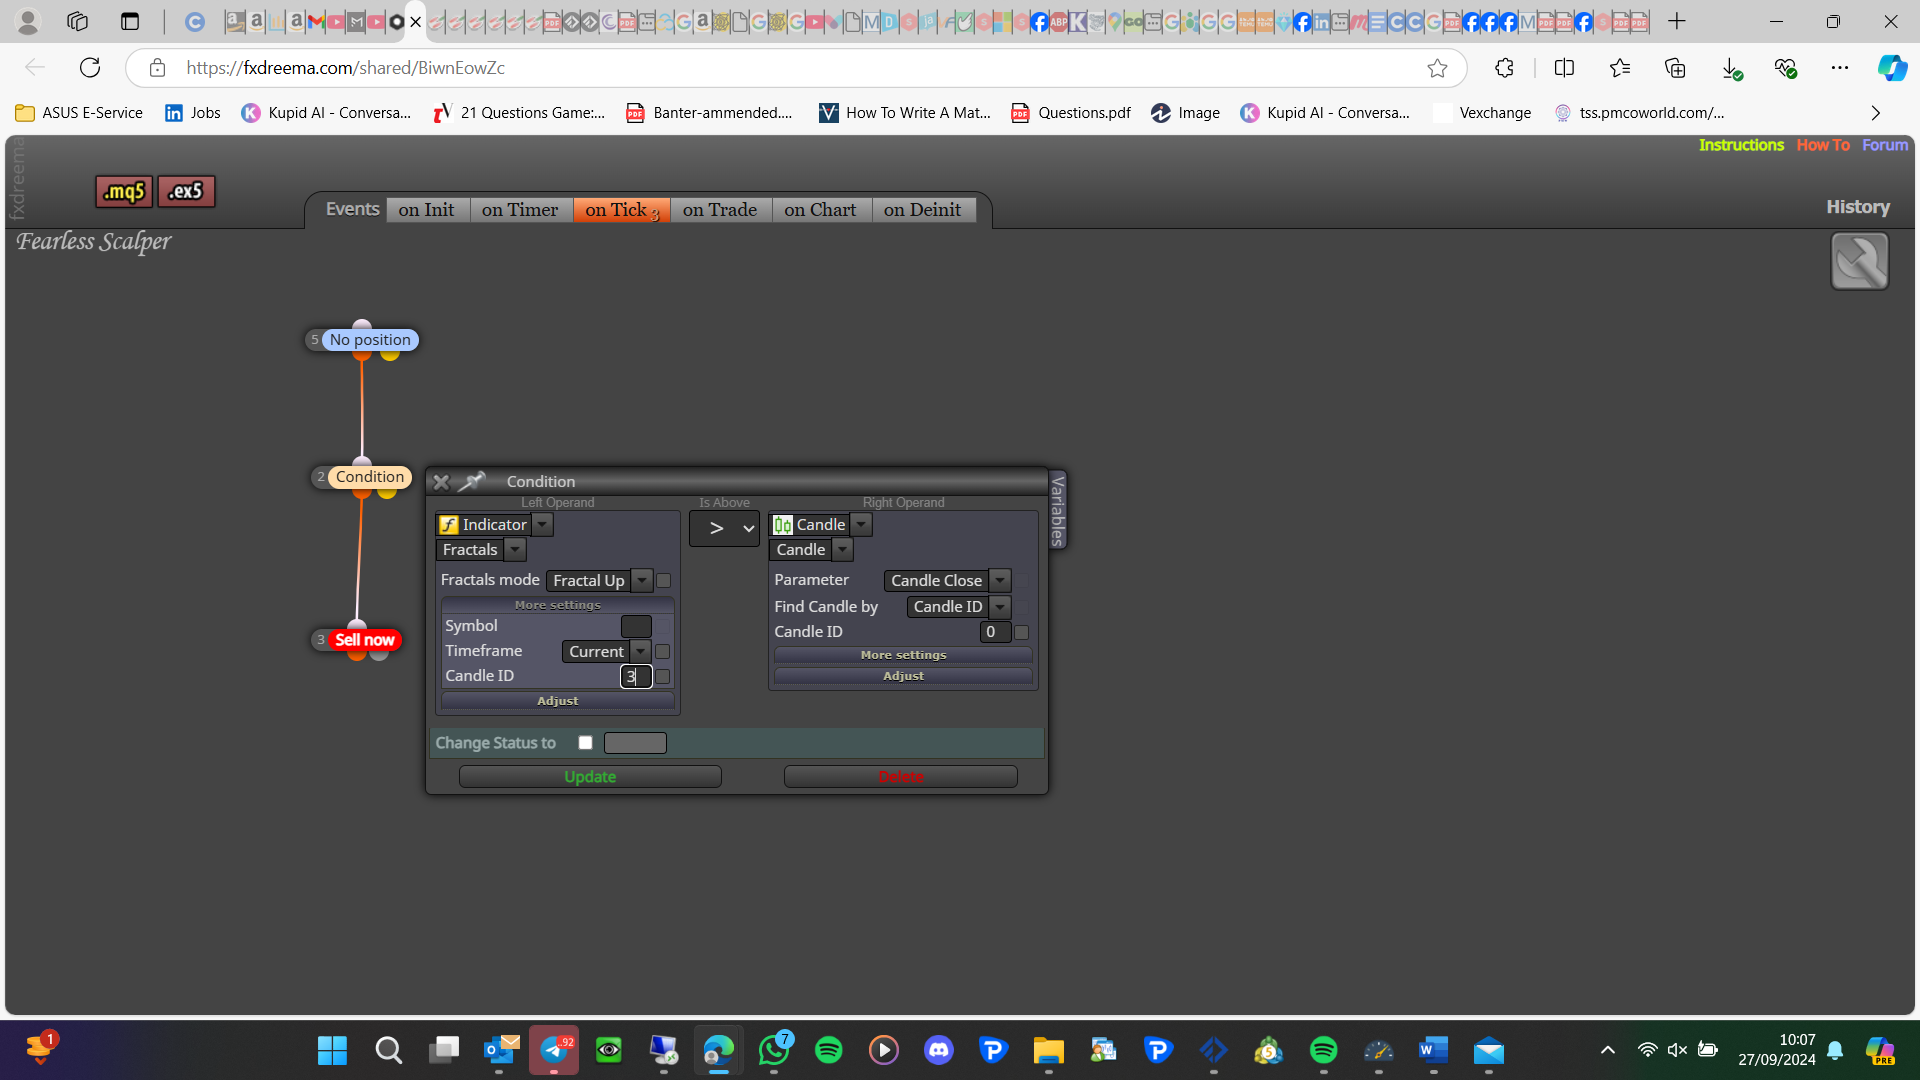Switch to the on Timer event tab
Image resolution: width=1920 pixels, height=1080 pixels.
point(520,210)
